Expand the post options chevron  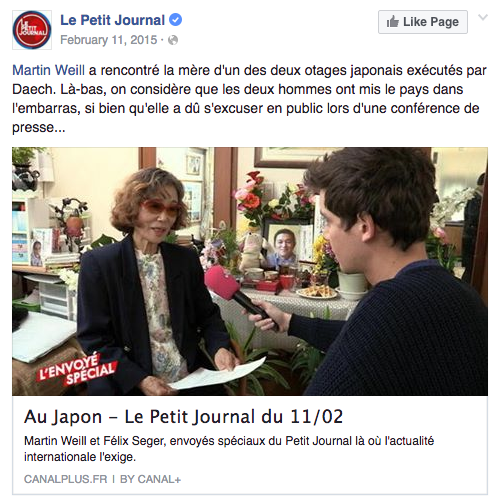pyautogui.click(x=482, y=17)
